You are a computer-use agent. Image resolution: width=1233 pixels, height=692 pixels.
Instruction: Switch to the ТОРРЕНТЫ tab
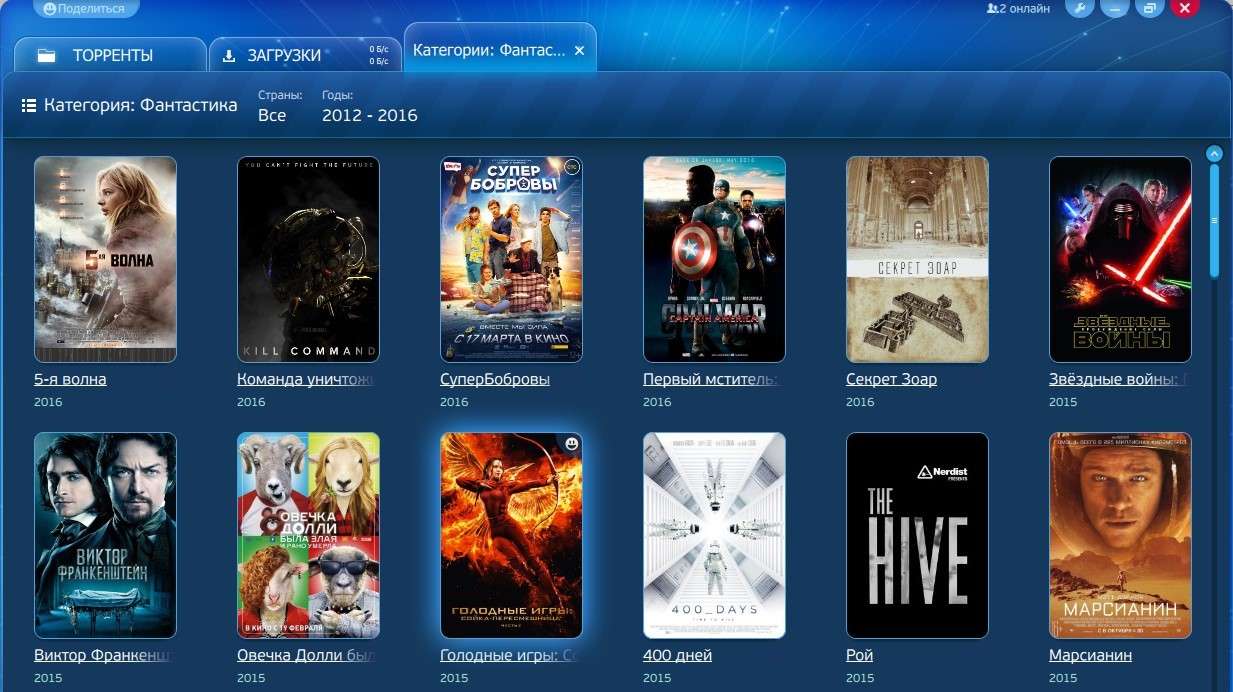[112, 56]
